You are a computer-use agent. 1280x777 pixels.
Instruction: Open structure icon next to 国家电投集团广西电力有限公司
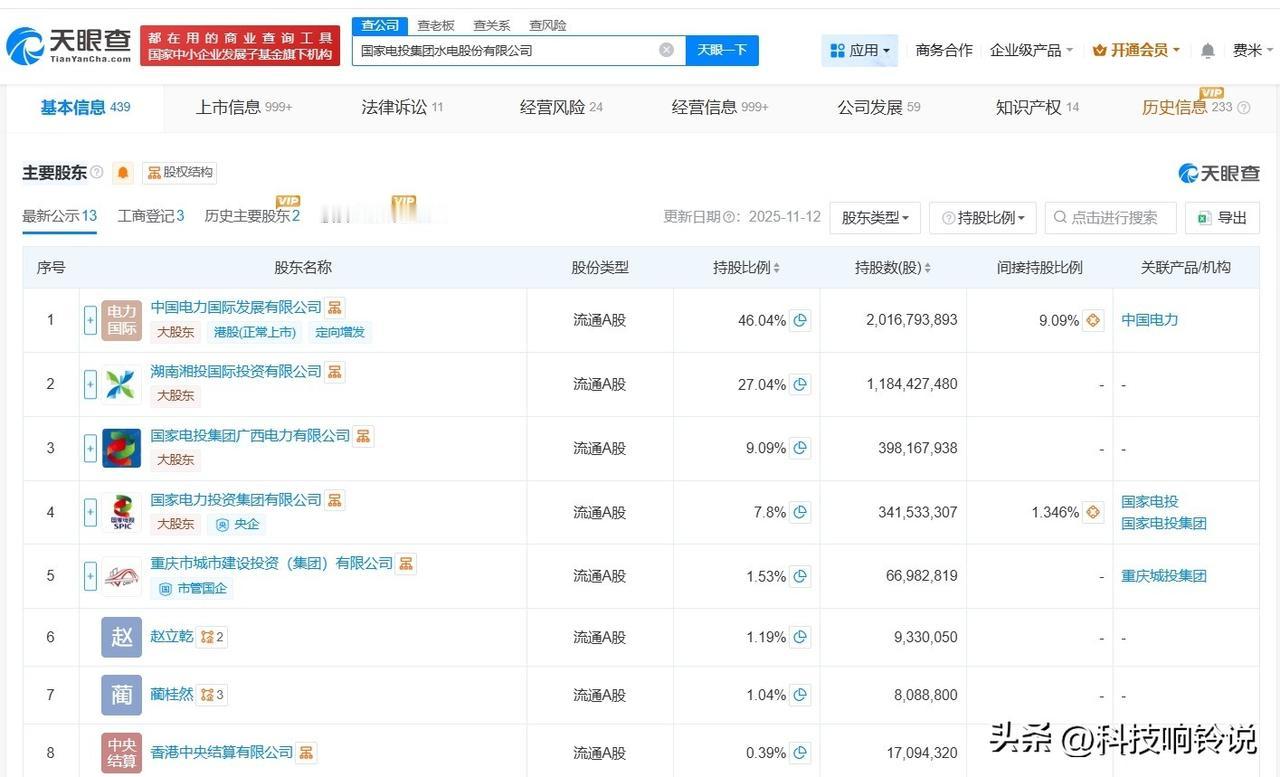364,435
